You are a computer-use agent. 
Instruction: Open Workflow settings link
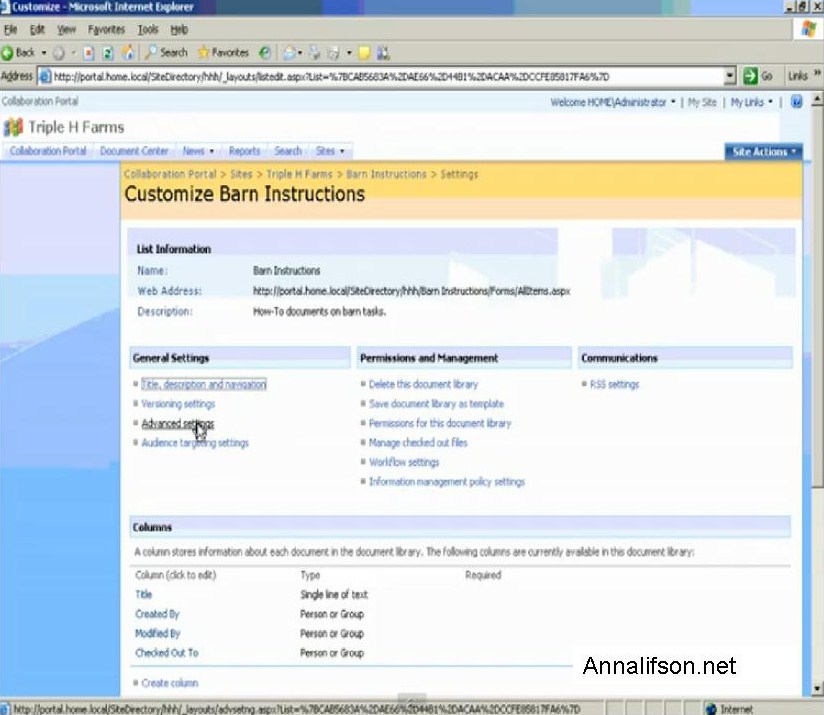coord(404,462)
